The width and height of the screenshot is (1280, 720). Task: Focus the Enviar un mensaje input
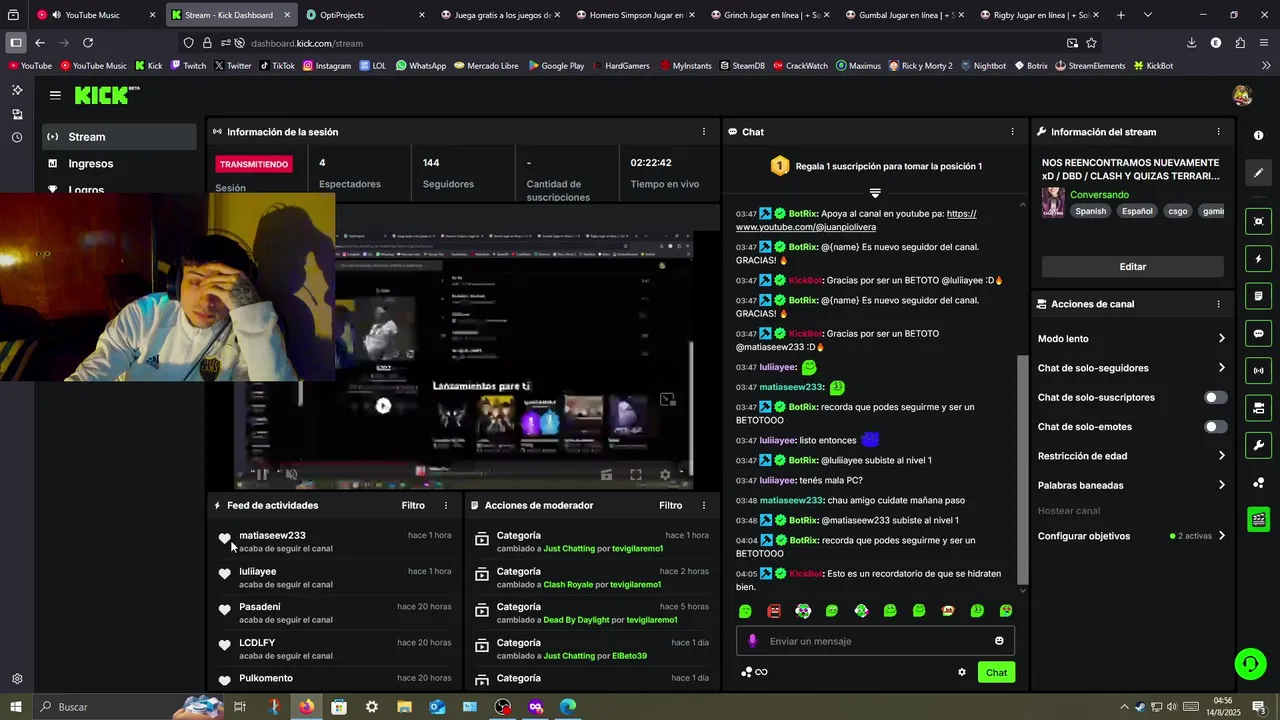click(x=875, y=641)
